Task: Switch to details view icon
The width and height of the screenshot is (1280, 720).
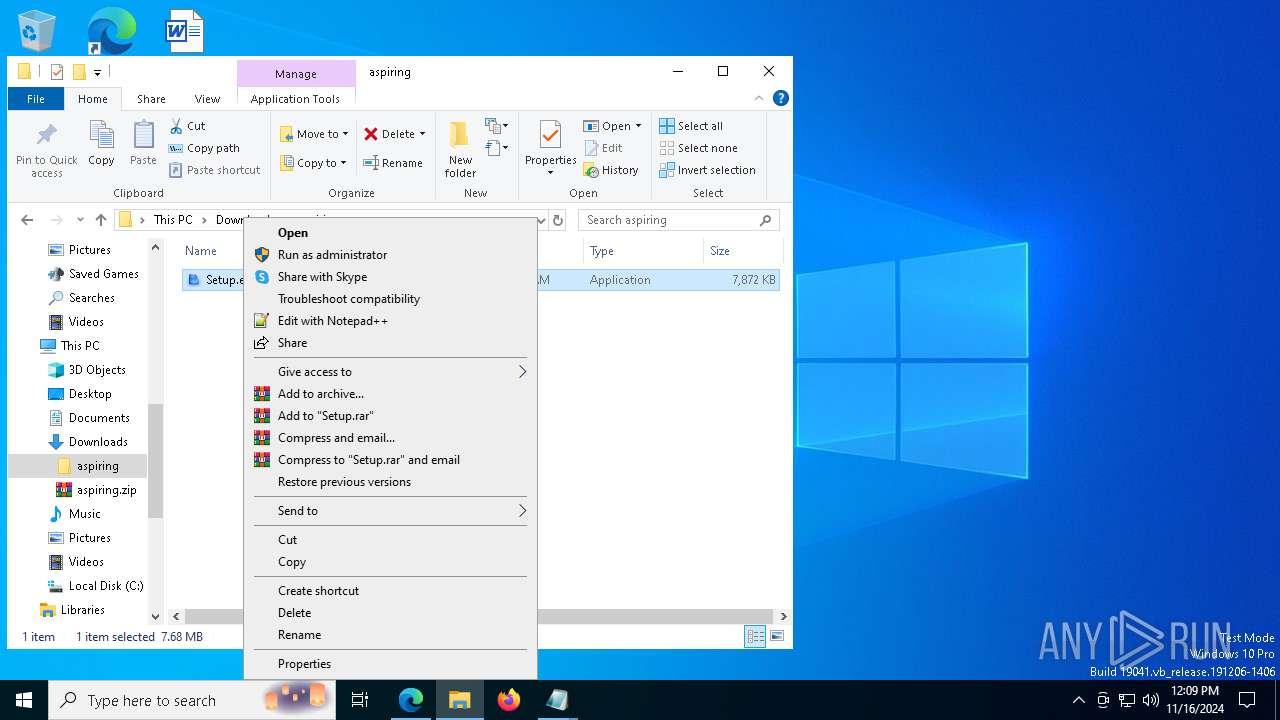Action: [x=756, y=636]
